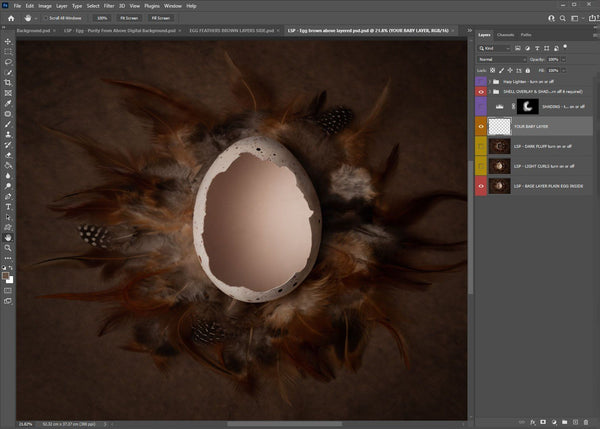
Task: Select the Rectangular Marquee tool
Action: pyautogui.click(x=8, y=51)
